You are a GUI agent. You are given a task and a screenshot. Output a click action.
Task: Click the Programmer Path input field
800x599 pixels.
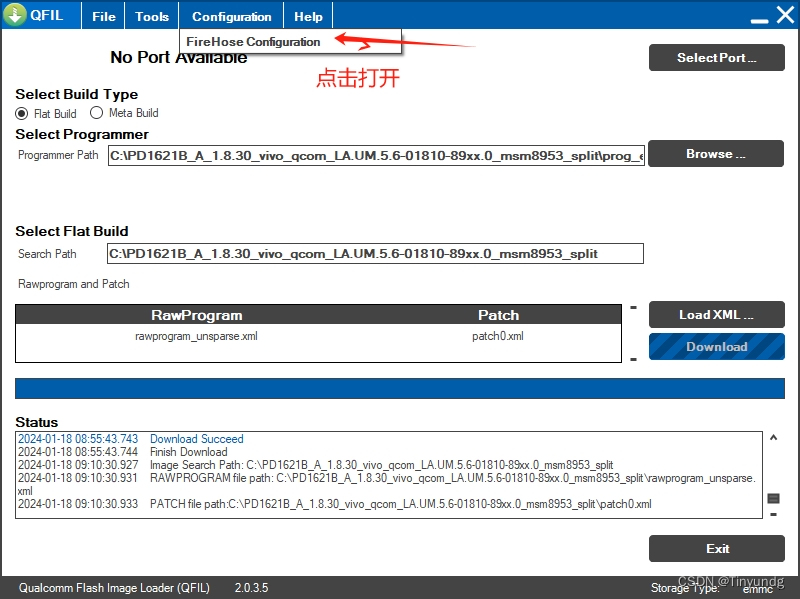pyautogui.click(x=376, y=156)
